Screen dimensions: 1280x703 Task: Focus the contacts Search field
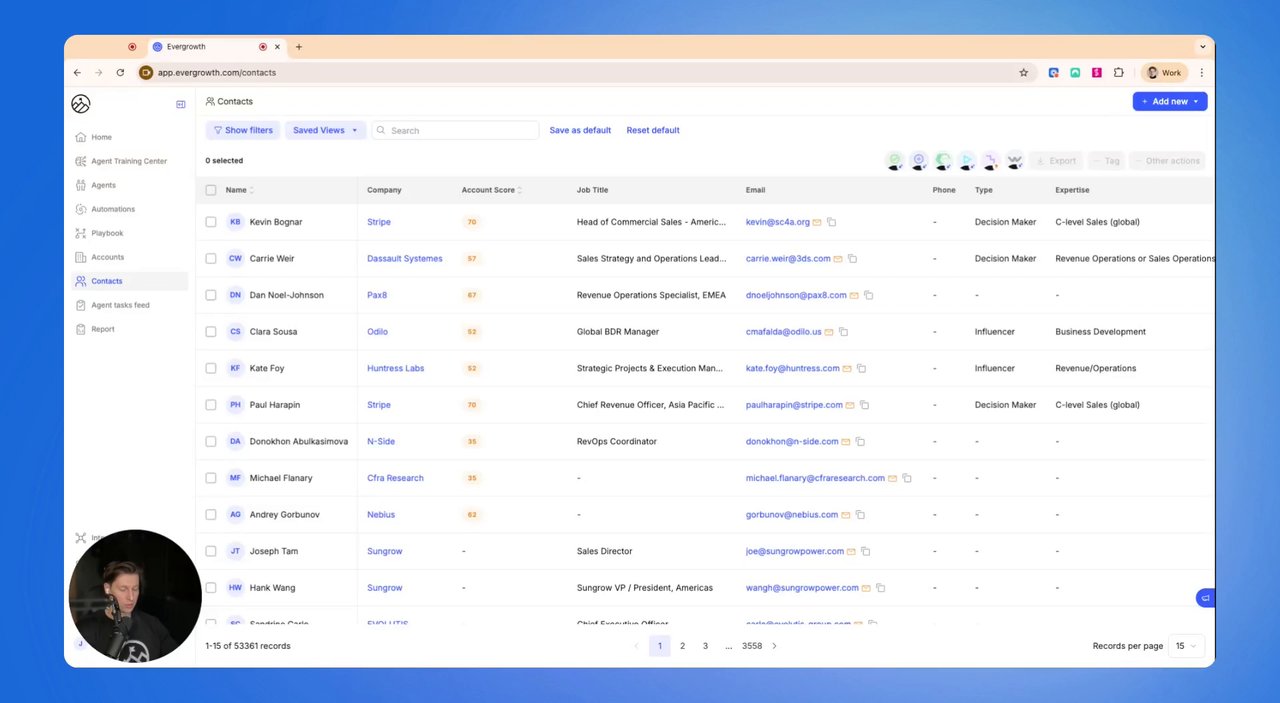pos(455,130)
